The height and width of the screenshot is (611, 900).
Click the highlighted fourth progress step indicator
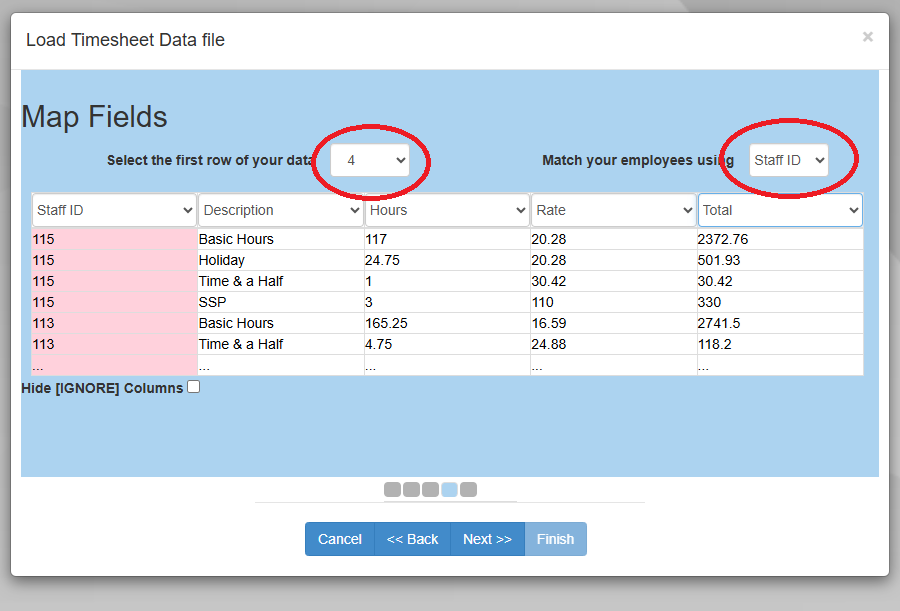point(450,489)
